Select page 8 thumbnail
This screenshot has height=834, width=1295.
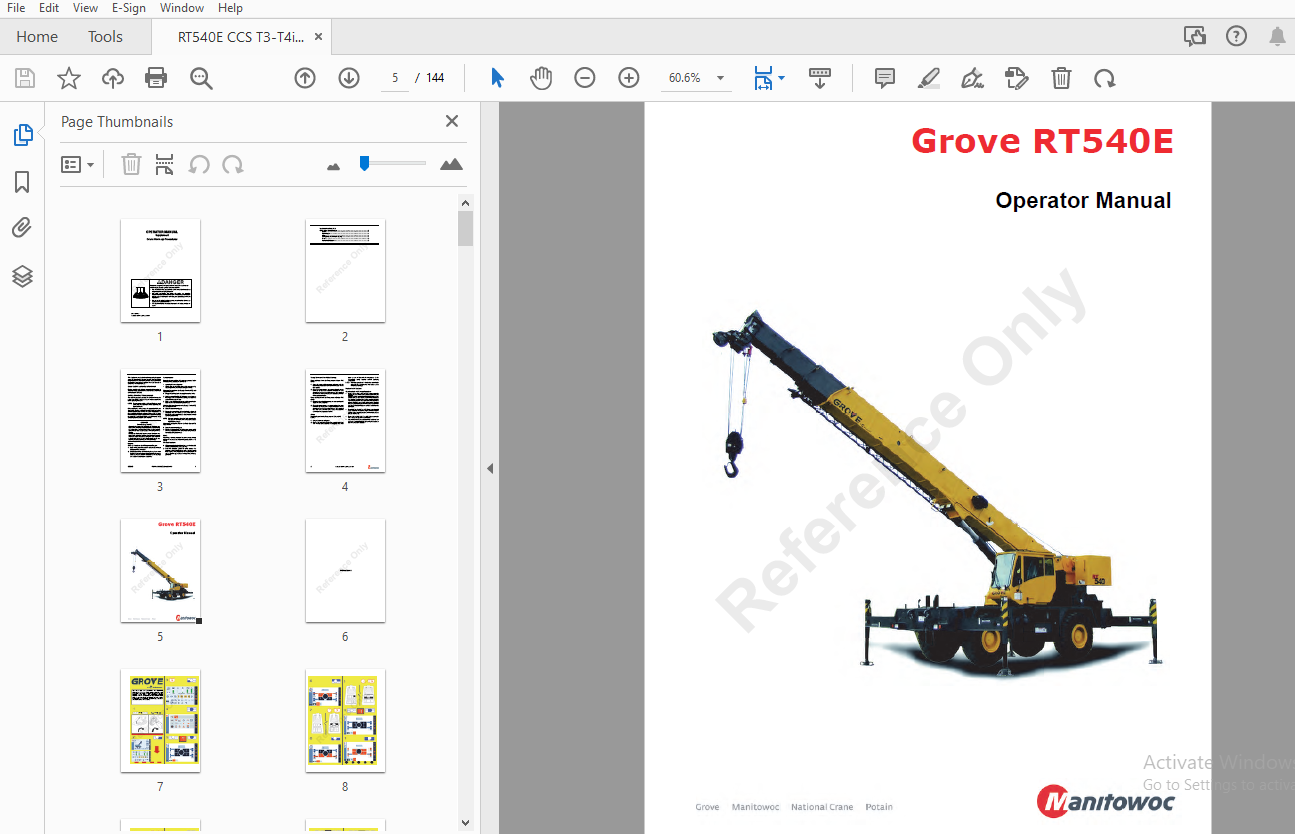(345, 721)
